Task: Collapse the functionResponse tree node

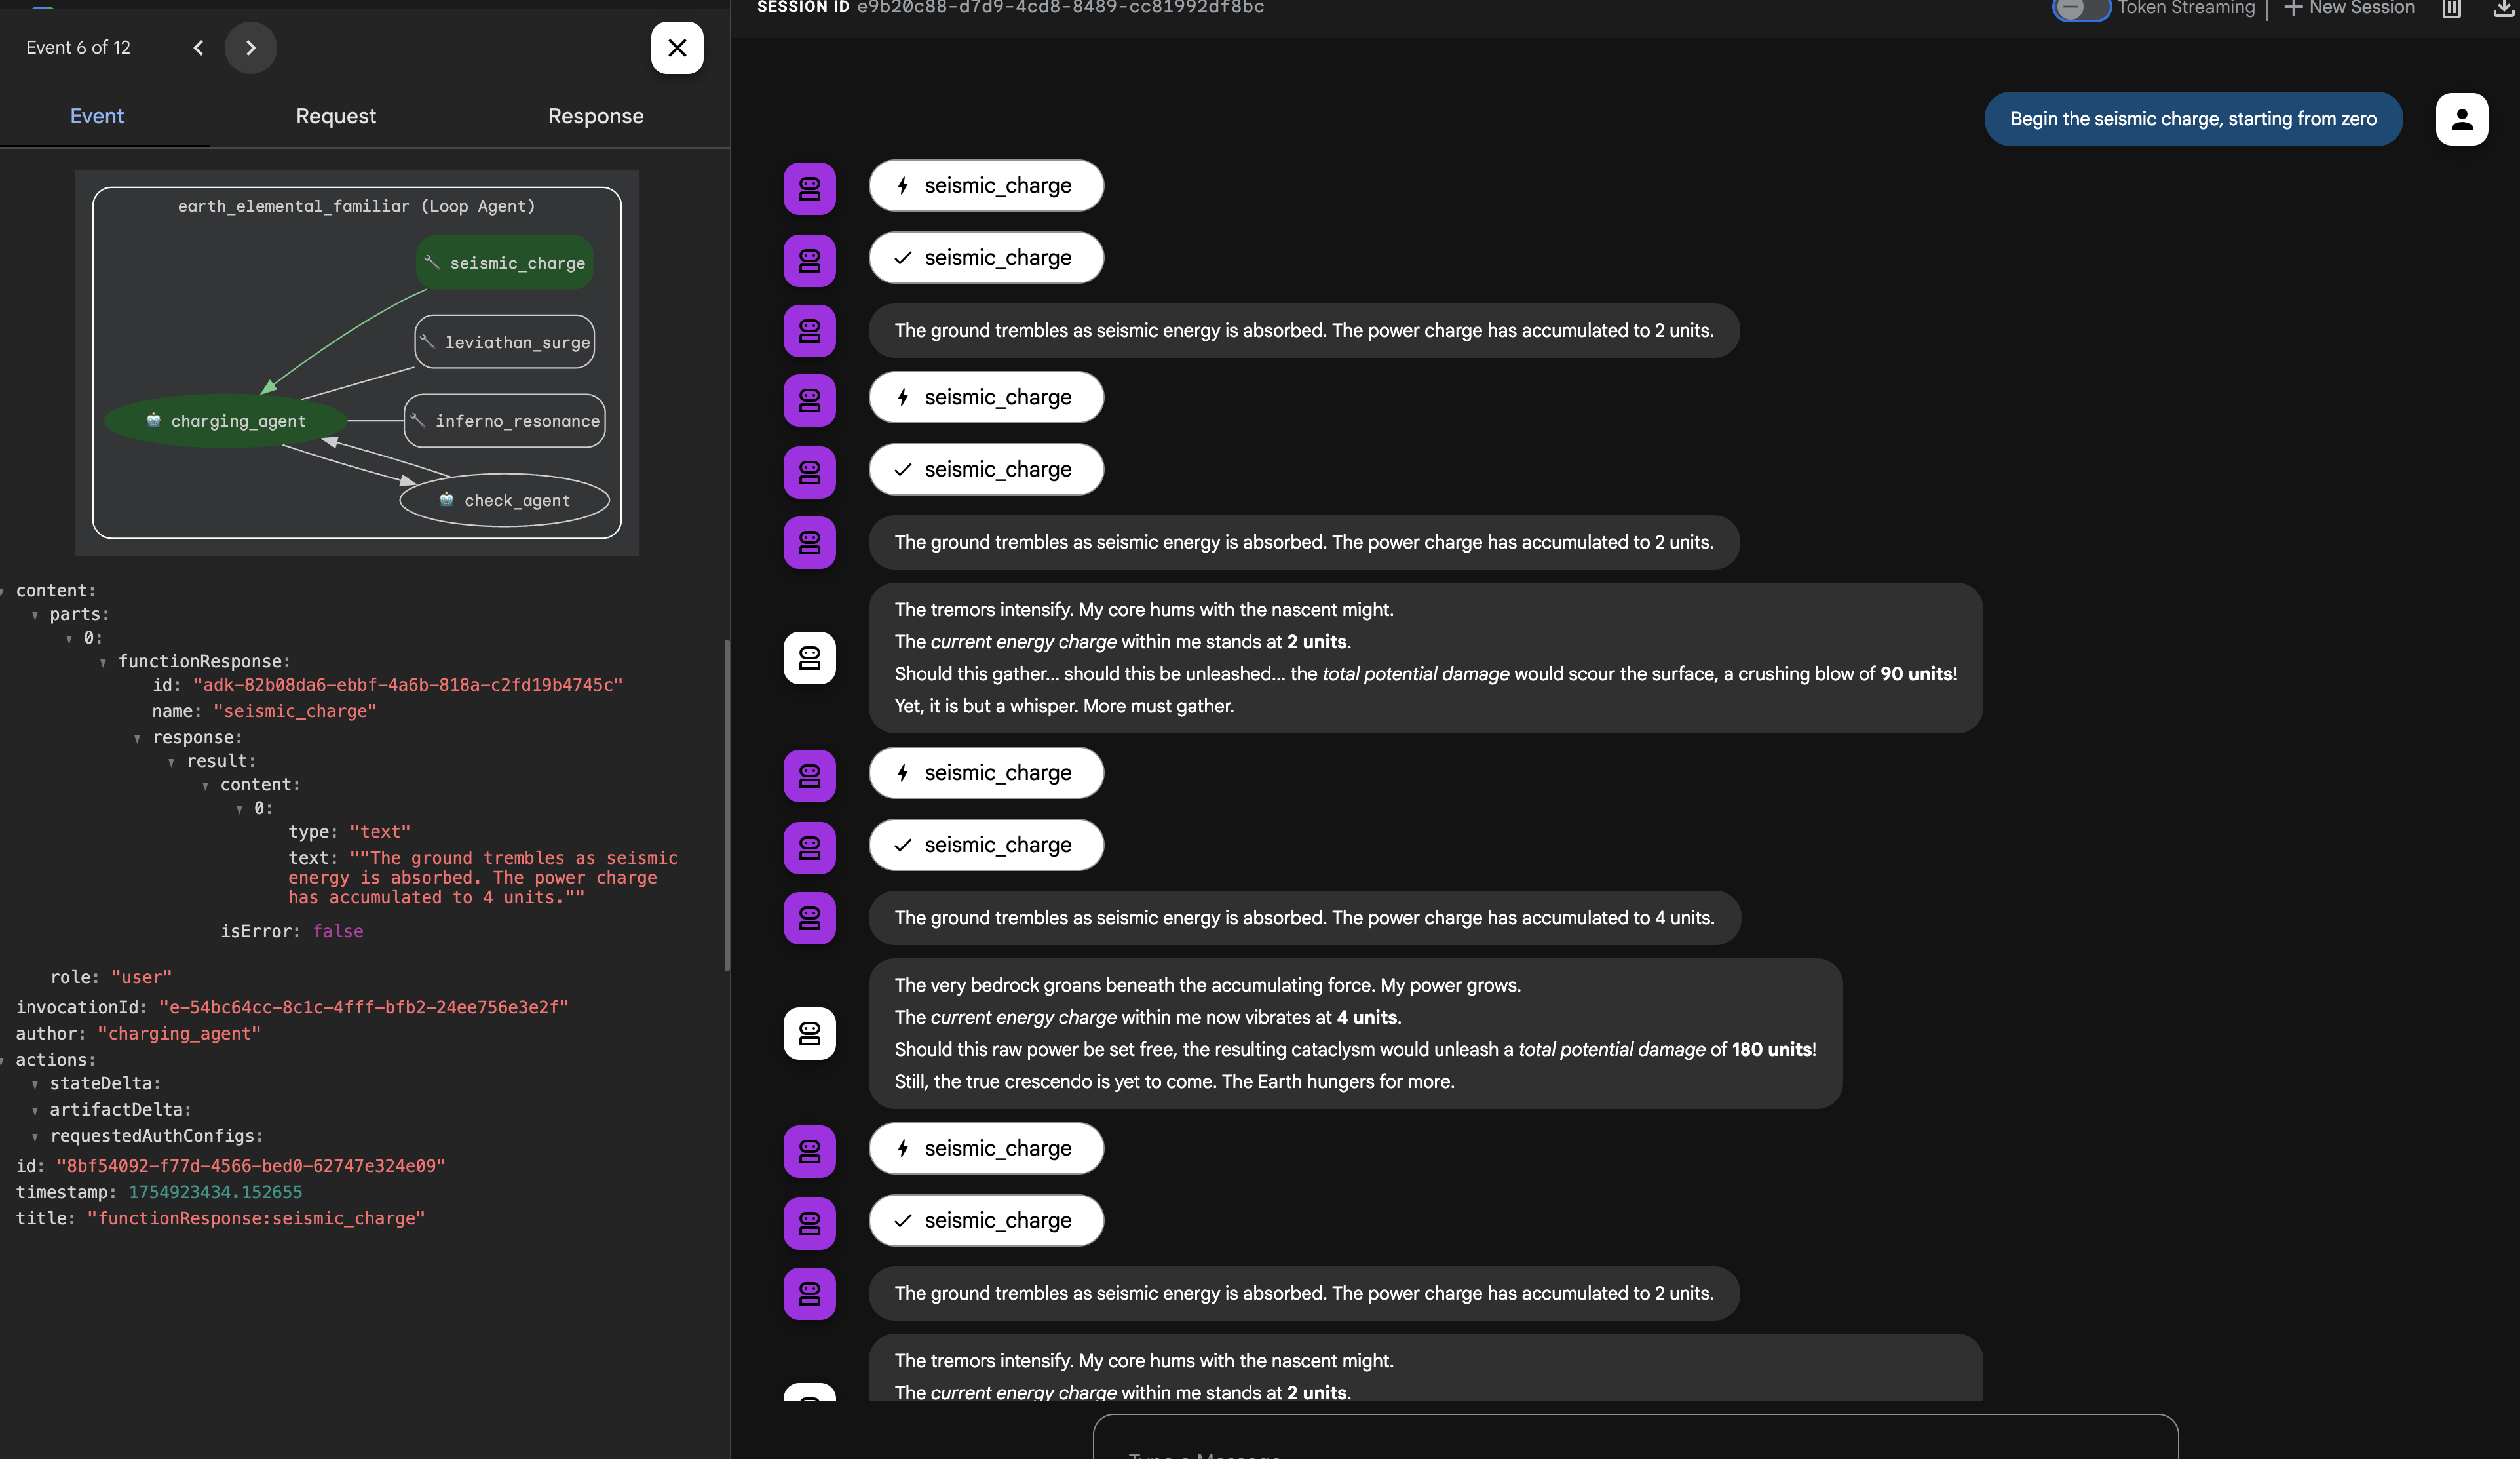Action: pos(103,662)
